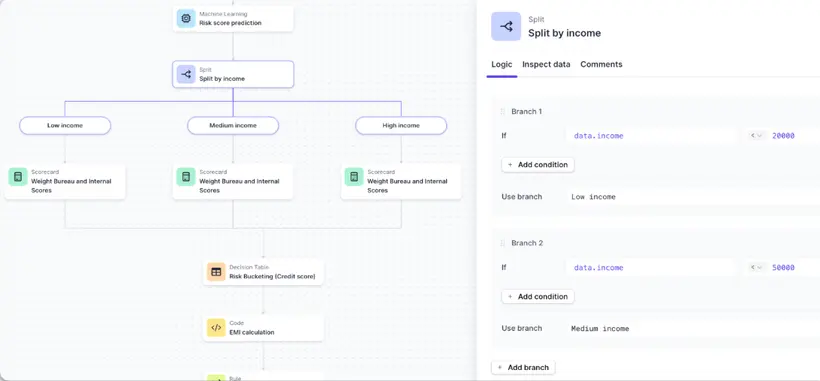Click the 50000 value field
Screen dimensions: 820x381
[783, 268]
